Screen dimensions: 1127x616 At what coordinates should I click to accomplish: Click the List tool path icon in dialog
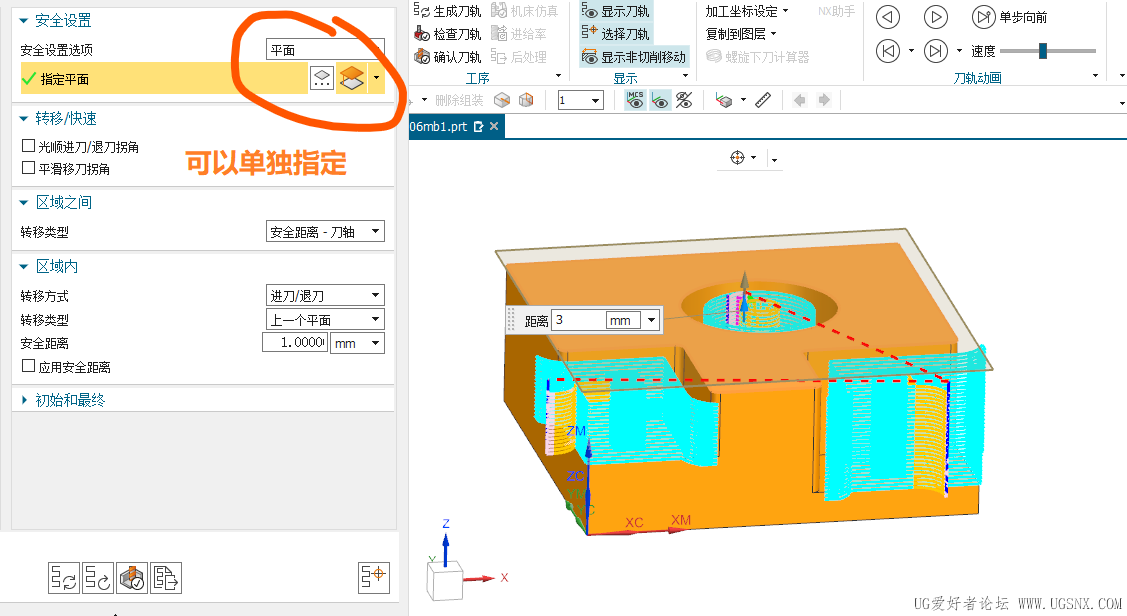(x=166, y=578)
